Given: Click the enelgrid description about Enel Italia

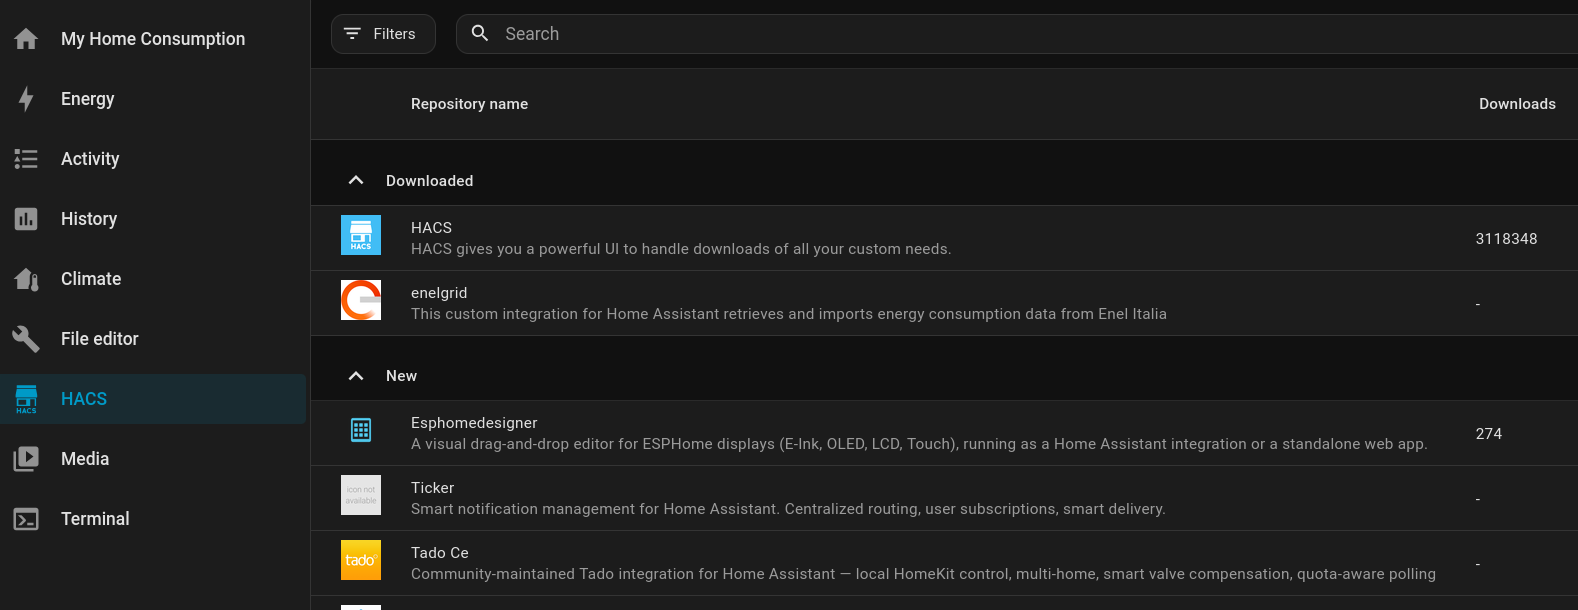Looking at the screenshot, I should pyautogui.click(x=789, y=314).
